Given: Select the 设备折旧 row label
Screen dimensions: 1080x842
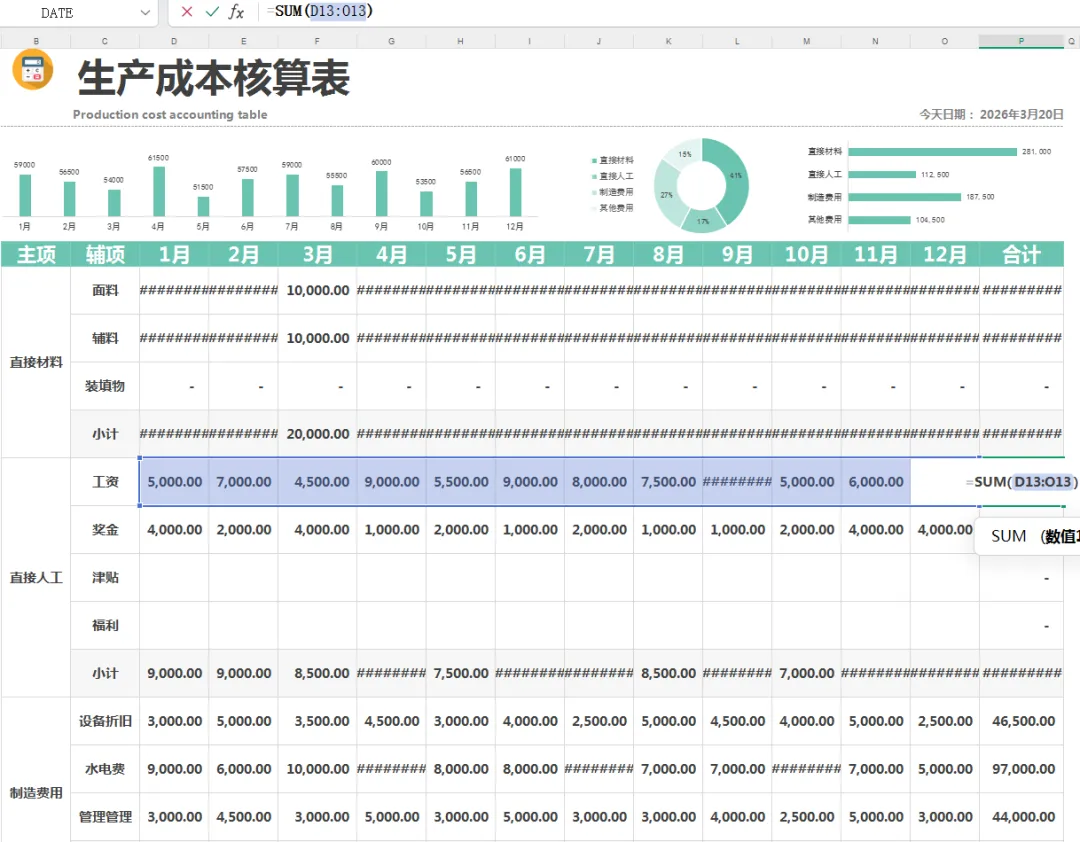Looking at the screenshot, I should (x=105, y=721).
